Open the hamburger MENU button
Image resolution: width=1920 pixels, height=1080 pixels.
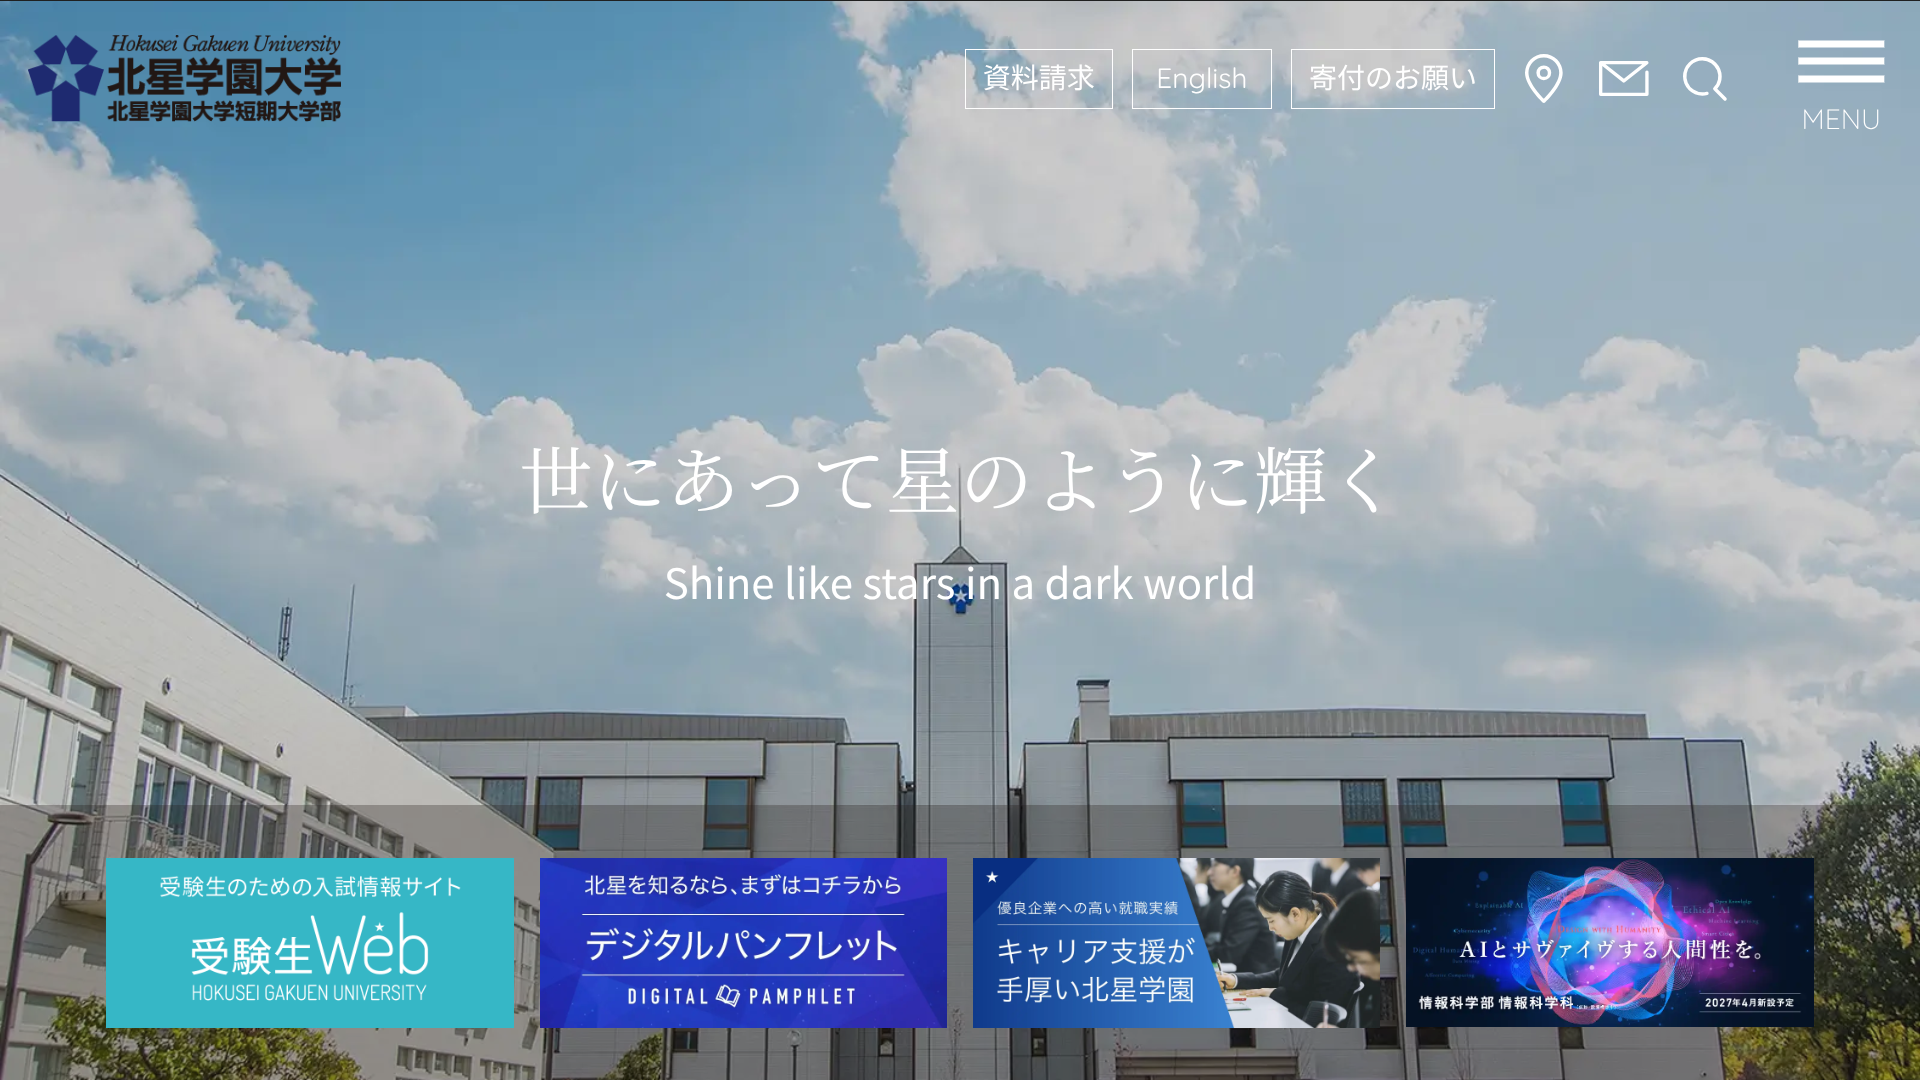[1841, 86]
